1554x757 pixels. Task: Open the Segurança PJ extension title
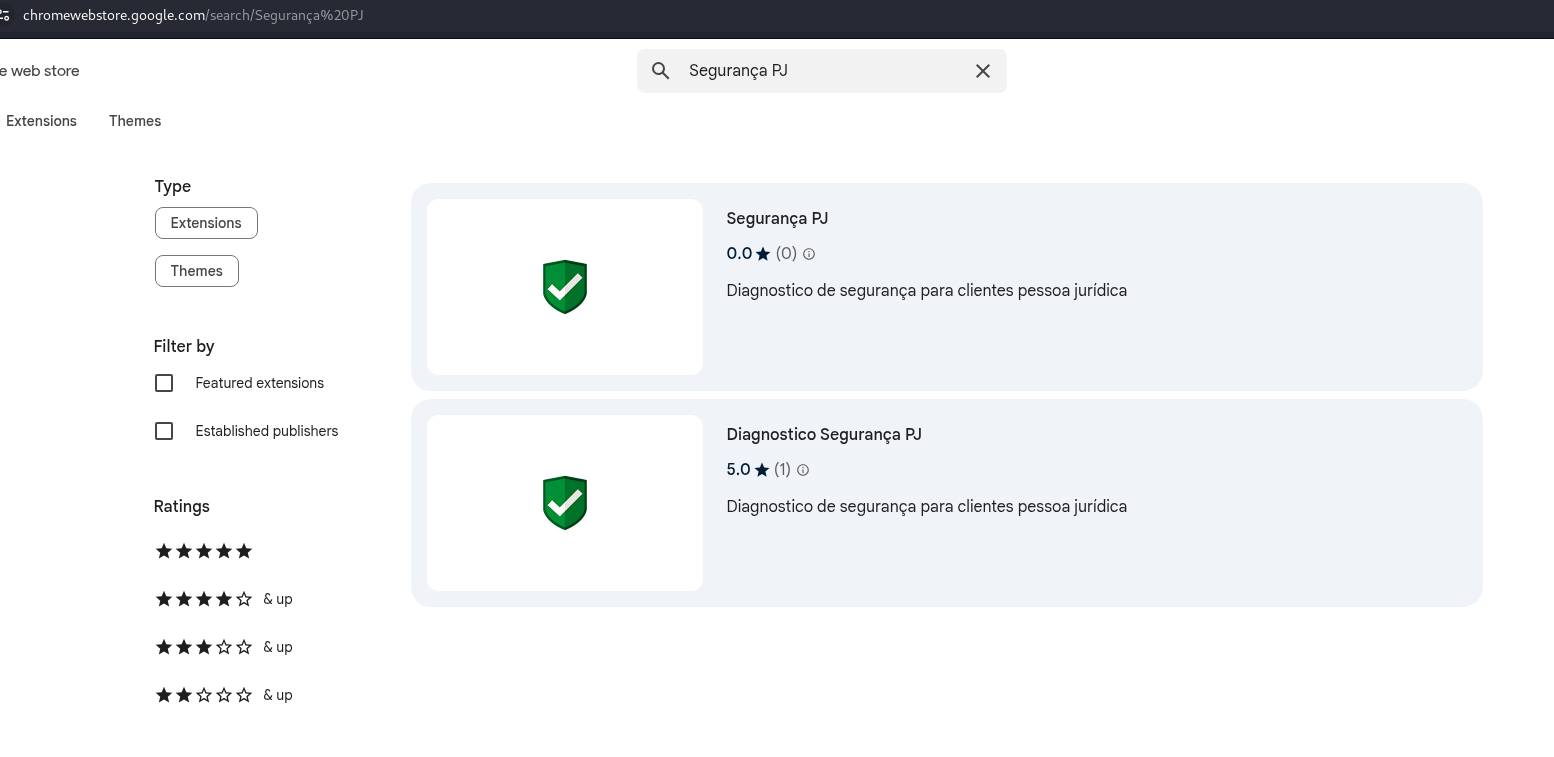[777, 219]
